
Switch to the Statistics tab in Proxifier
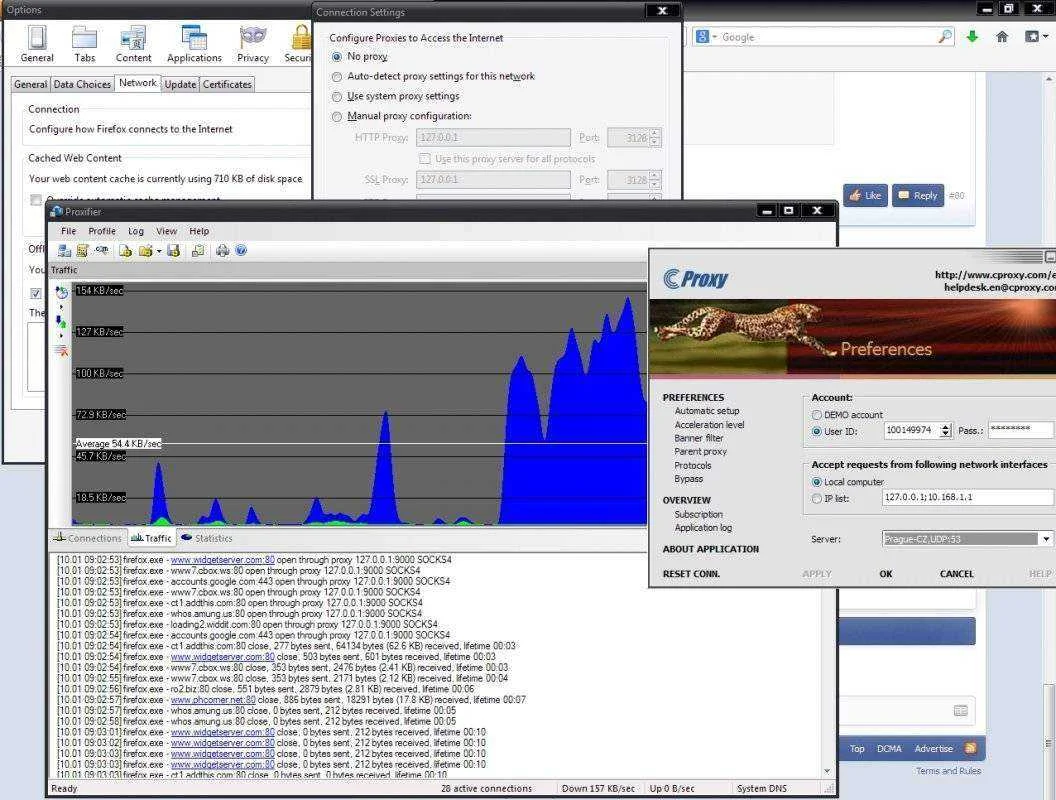click(207, 537)
